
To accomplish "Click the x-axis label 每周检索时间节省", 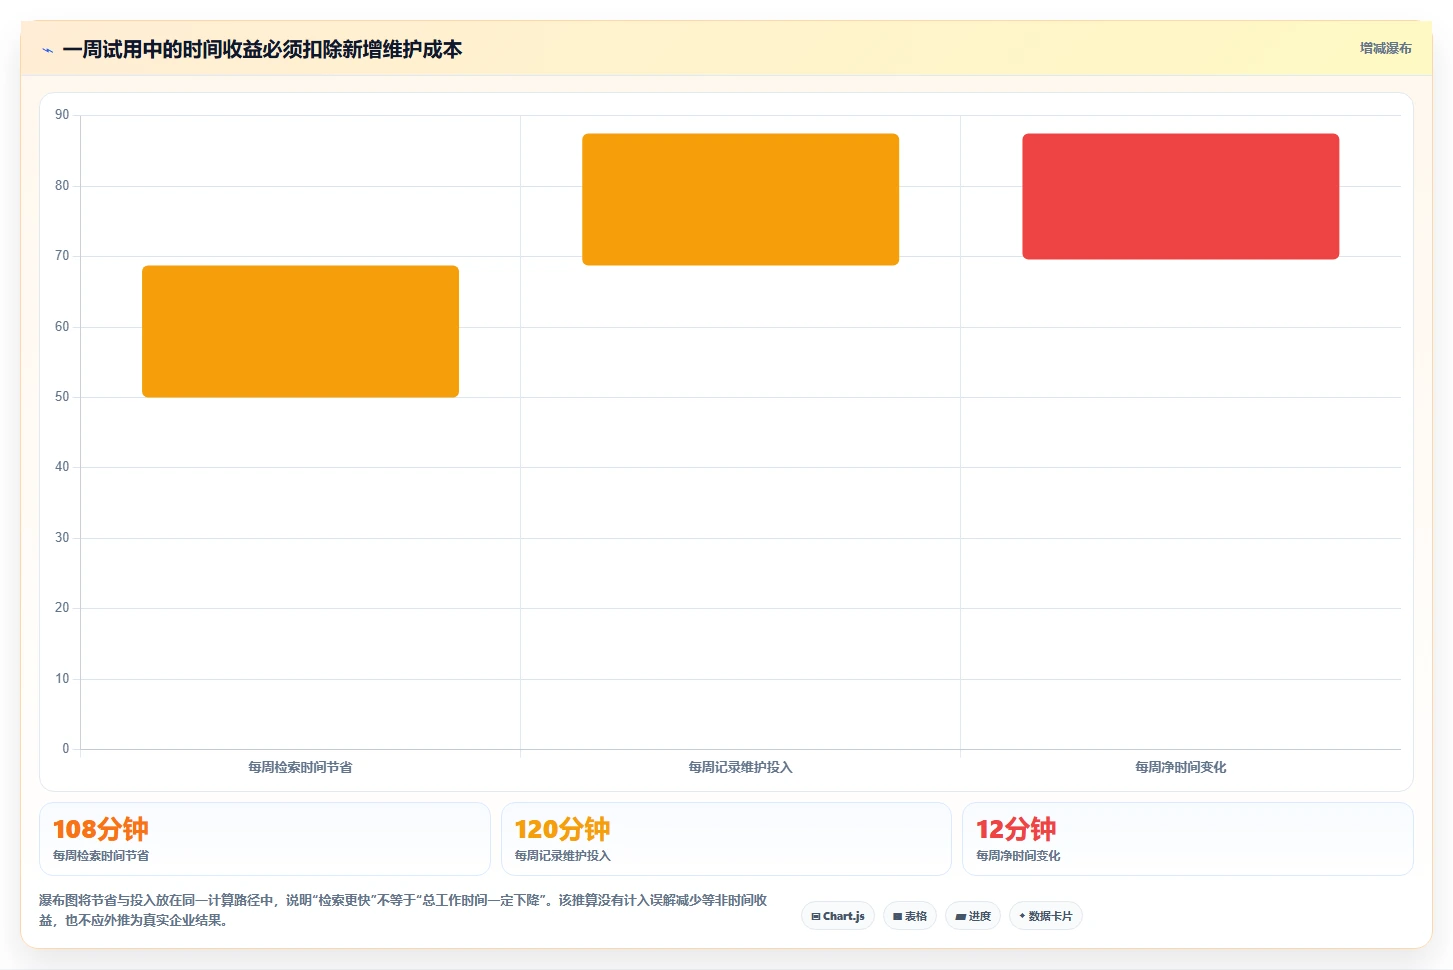I will (300, 767).
